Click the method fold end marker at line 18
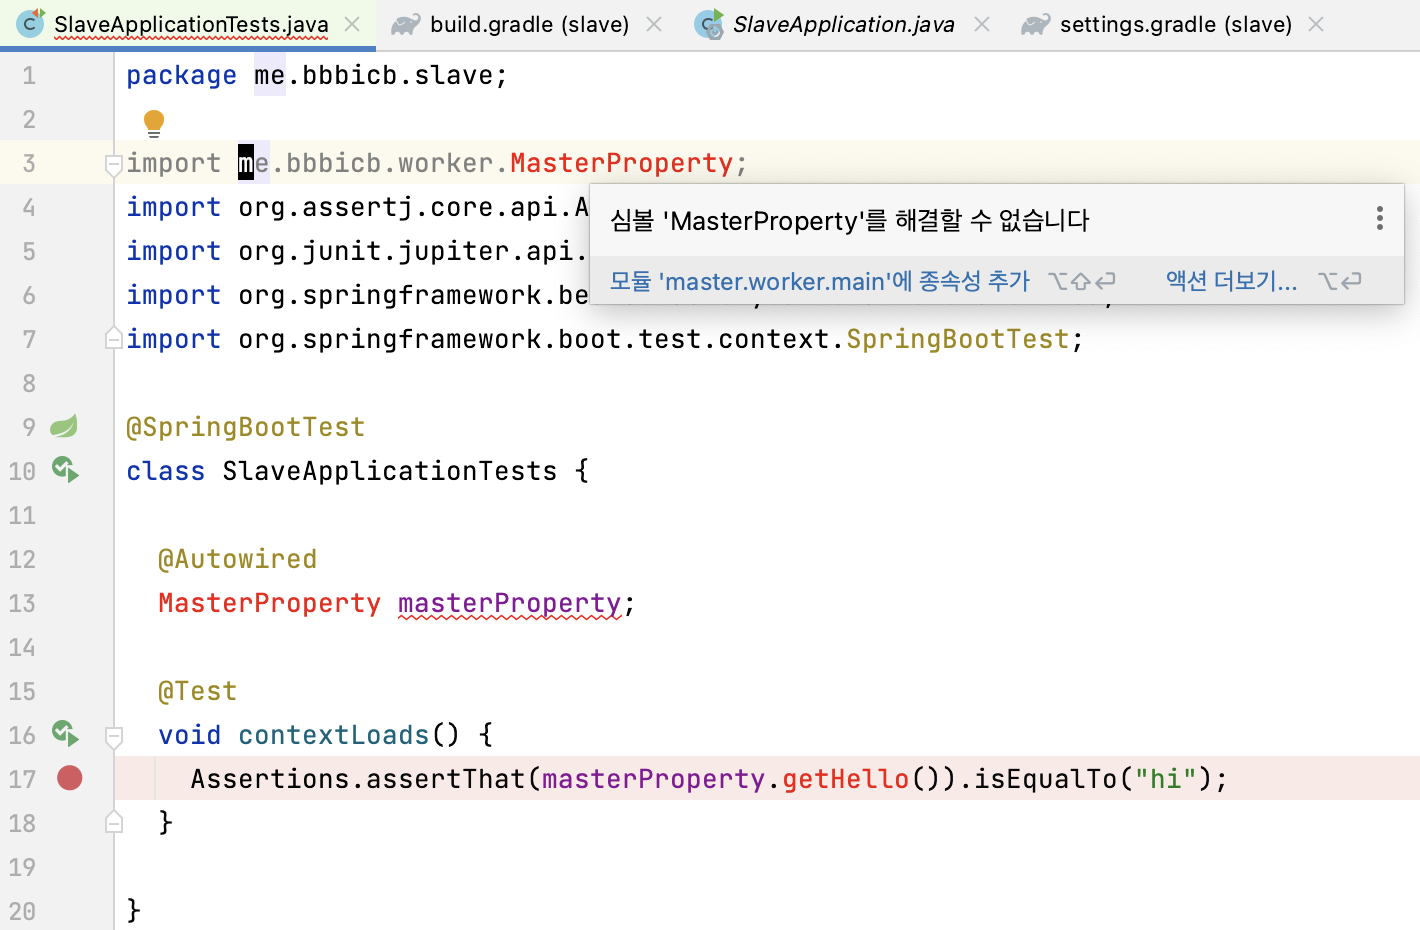The height and width of the screenshot is (930, 1420). pyautogui.click(x=114, y=822)
